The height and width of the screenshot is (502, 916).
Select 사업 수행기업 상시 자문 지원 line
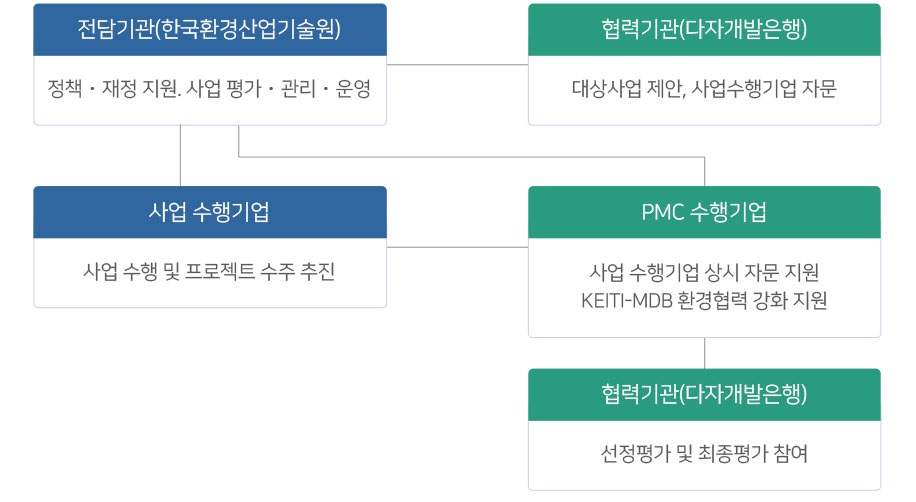click(704, 272)
